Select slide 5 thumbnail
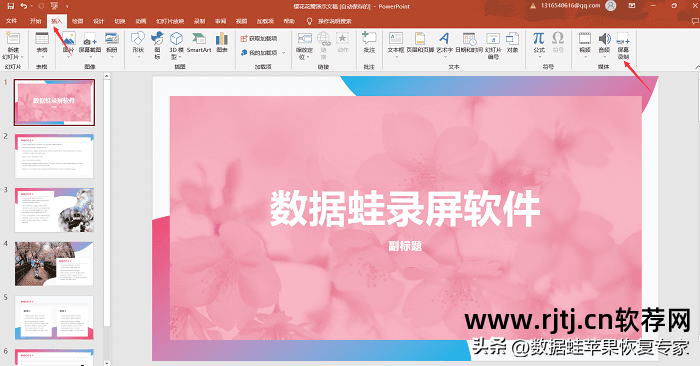 tap(54, 317)
